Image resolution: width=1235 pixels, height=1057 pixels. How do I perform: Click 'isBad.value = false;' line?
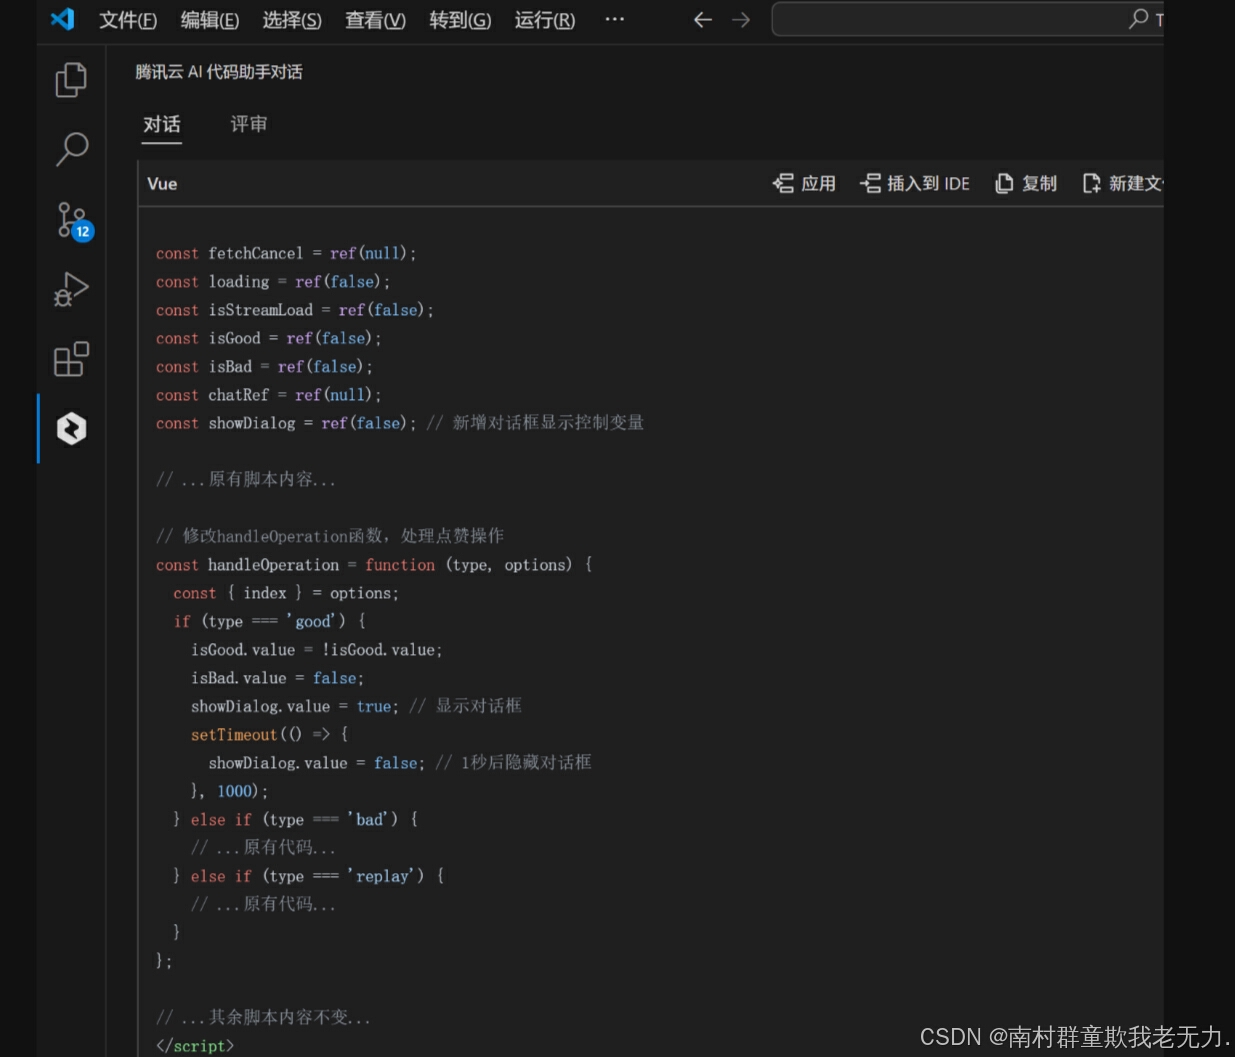pos(277,678)
